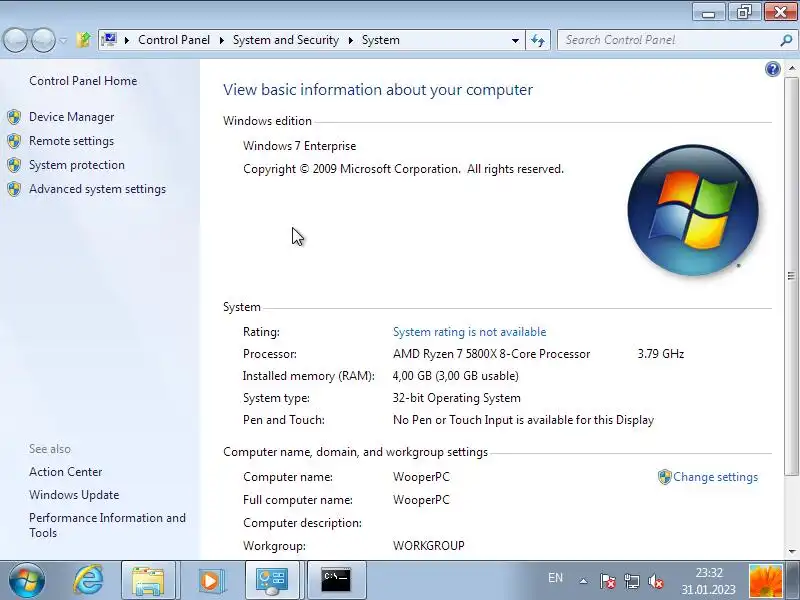Open the network status tray icon
The height and width of the screenshot is (600, 800).
632,581
